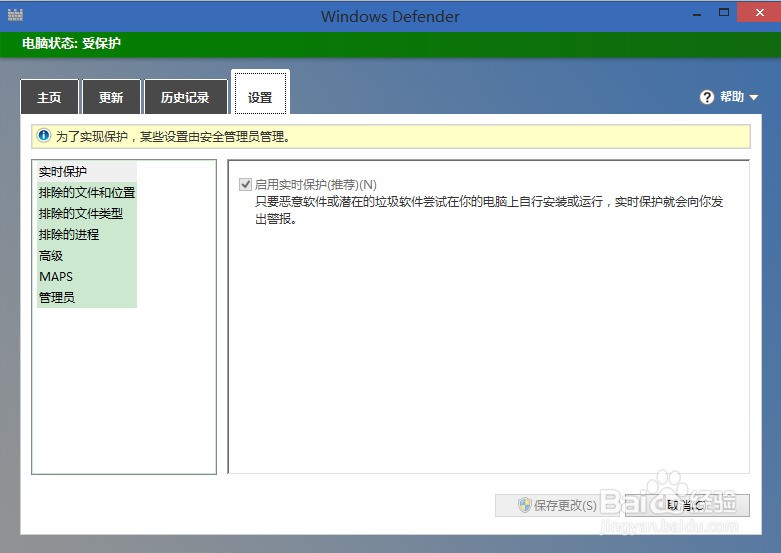This screenshot has height=553, width=781.
Task: Click the help question mark icon
Action: pyautogui.click(x=706, y=97)
